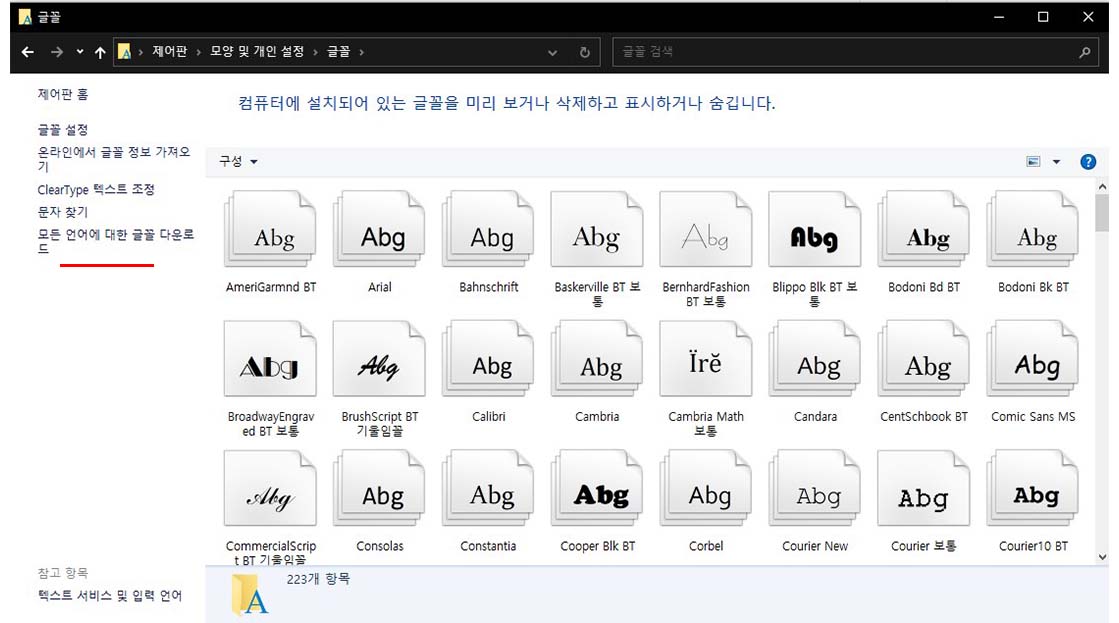Open the AmeriGarmnd BT font icon
The width and height of the screenshot is (1119, 623).
pyautogui.click(x=270, y=230)
